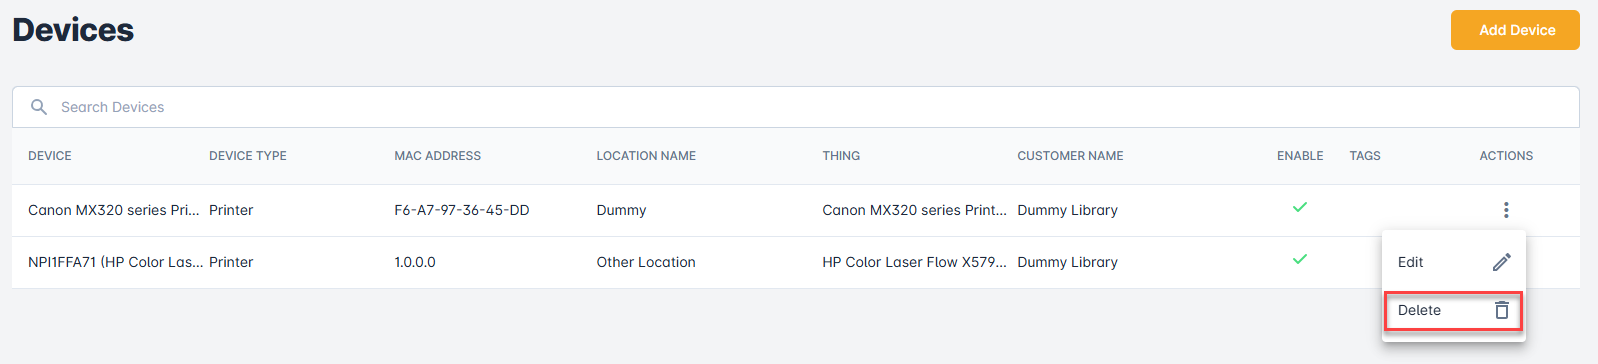The image size is (1598, 364).
Task: Click the trash can icon beside Delete
Action: pos(1502,310)
